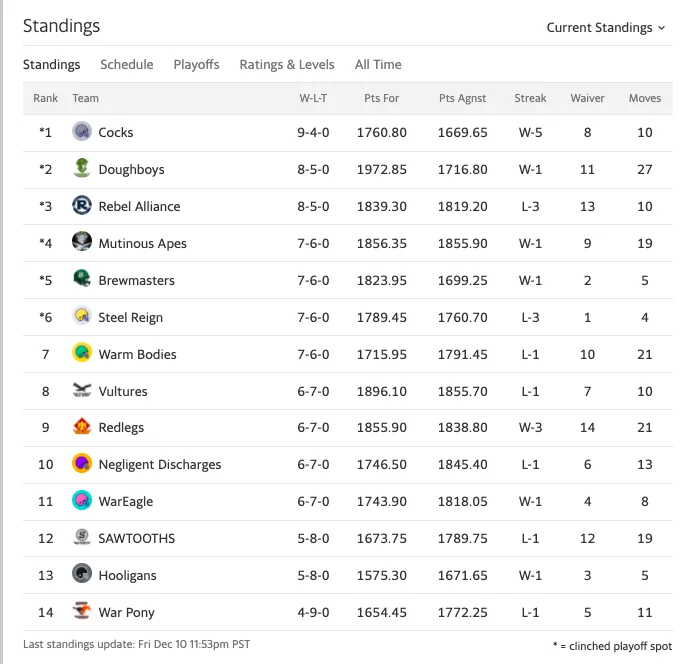Image resolution: width=685 pixels, height=664 pixels.
Task: Switch to the Schedule tab
Action: click(x=127, y=65)
